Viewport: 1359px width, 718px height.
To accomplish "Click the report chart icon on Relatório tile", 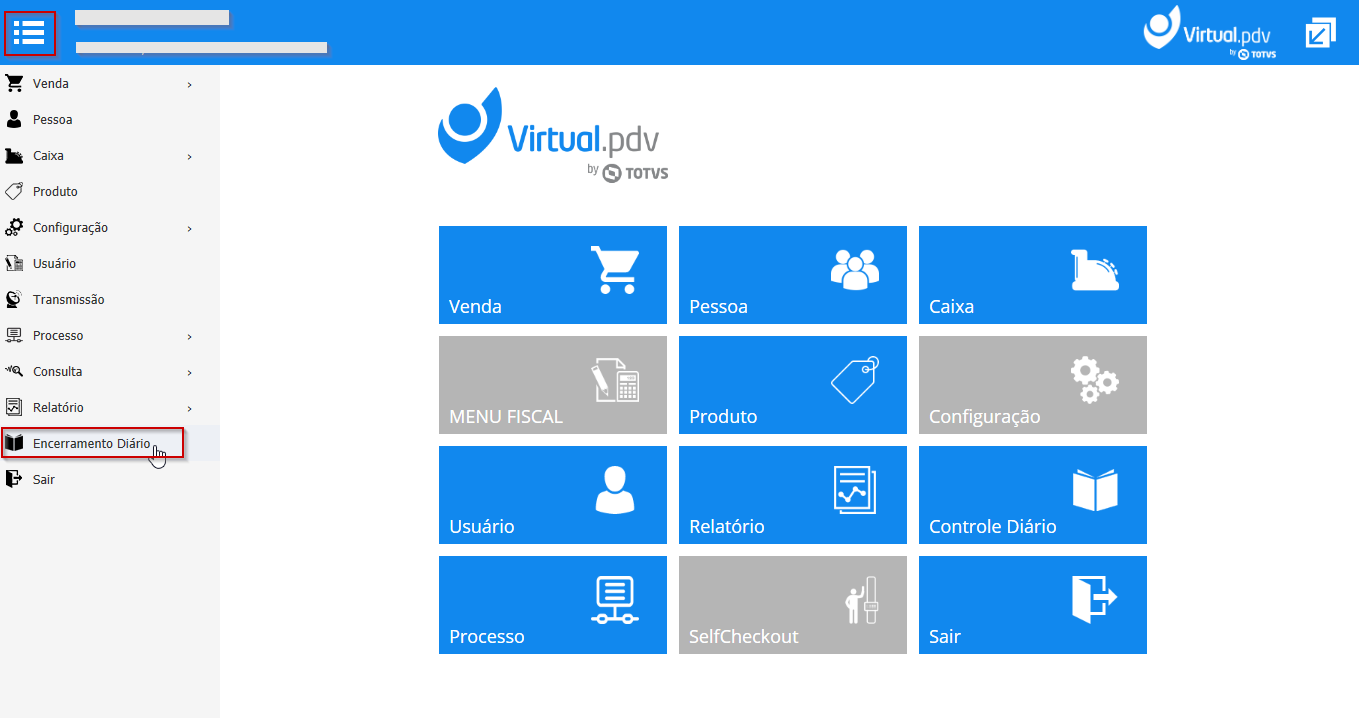I will [855, 490].
